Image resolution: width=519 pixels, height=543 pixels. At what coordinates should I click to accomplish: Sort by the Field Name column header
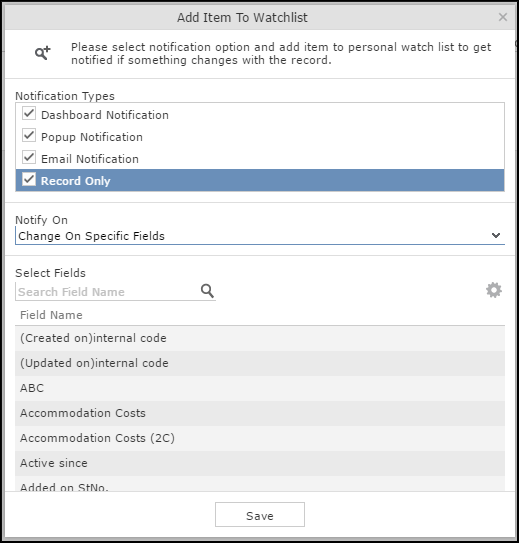pyautogui.click(x=51, y=315)
